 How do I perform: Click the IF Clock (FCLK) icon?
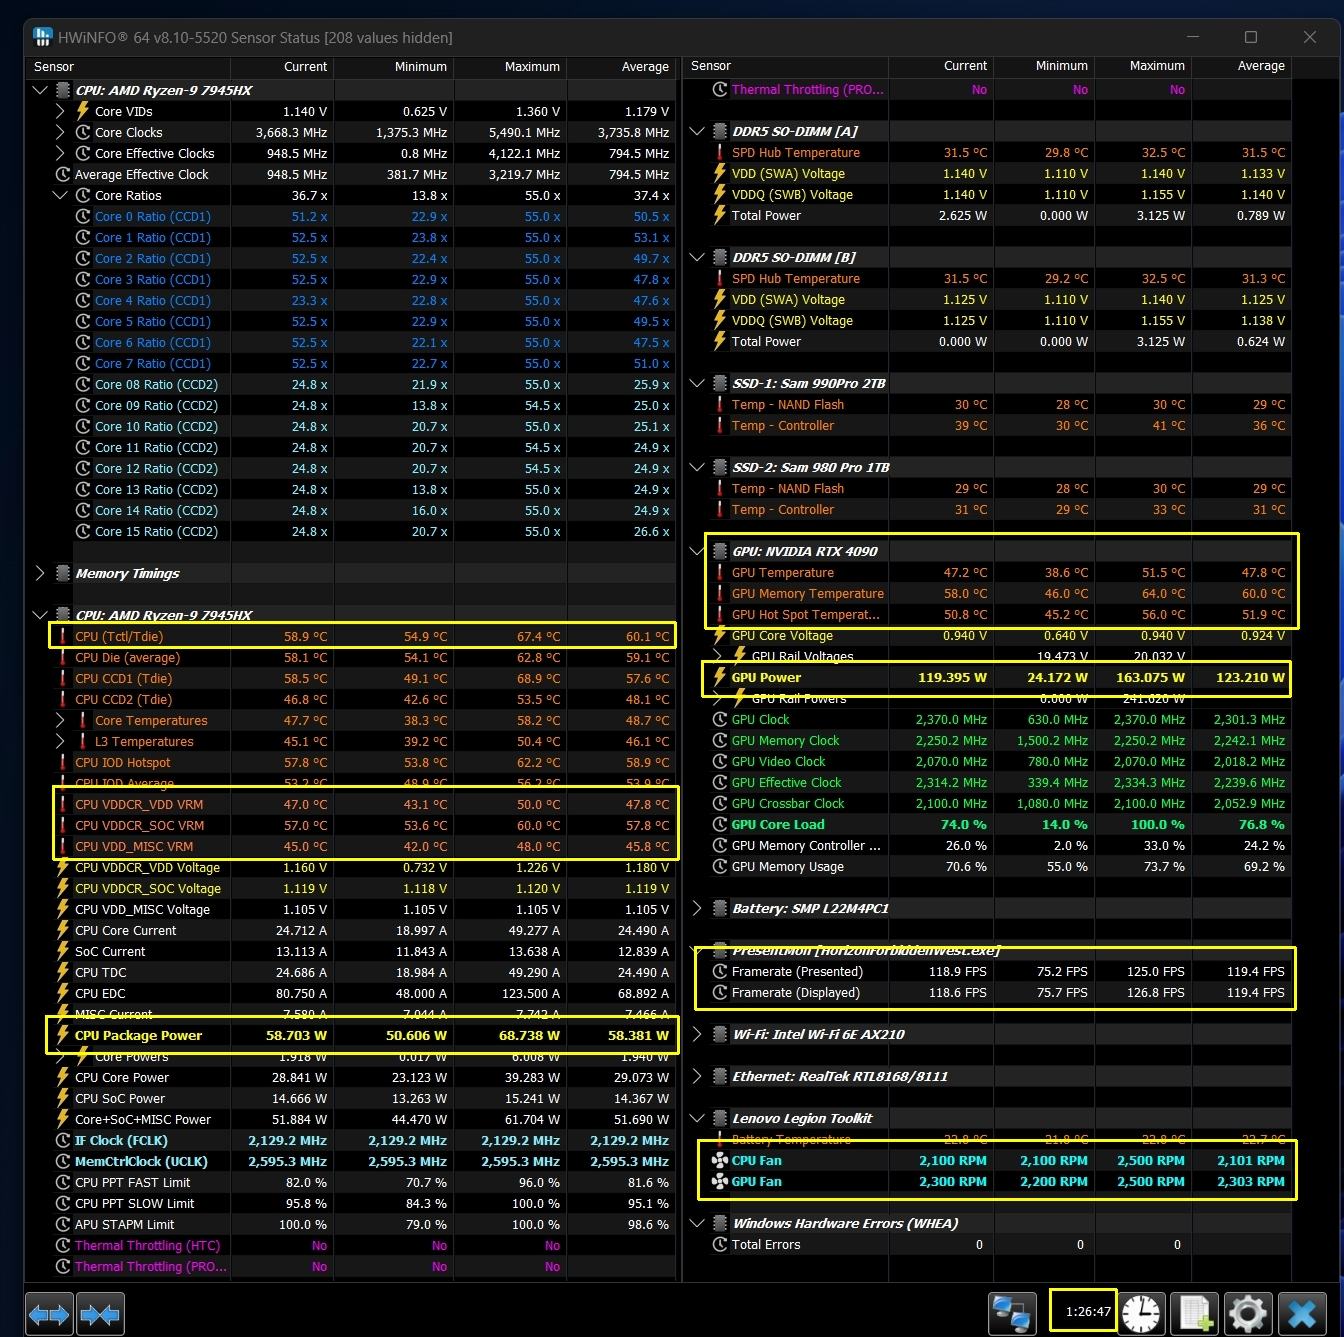click(x=62, y=1141)
